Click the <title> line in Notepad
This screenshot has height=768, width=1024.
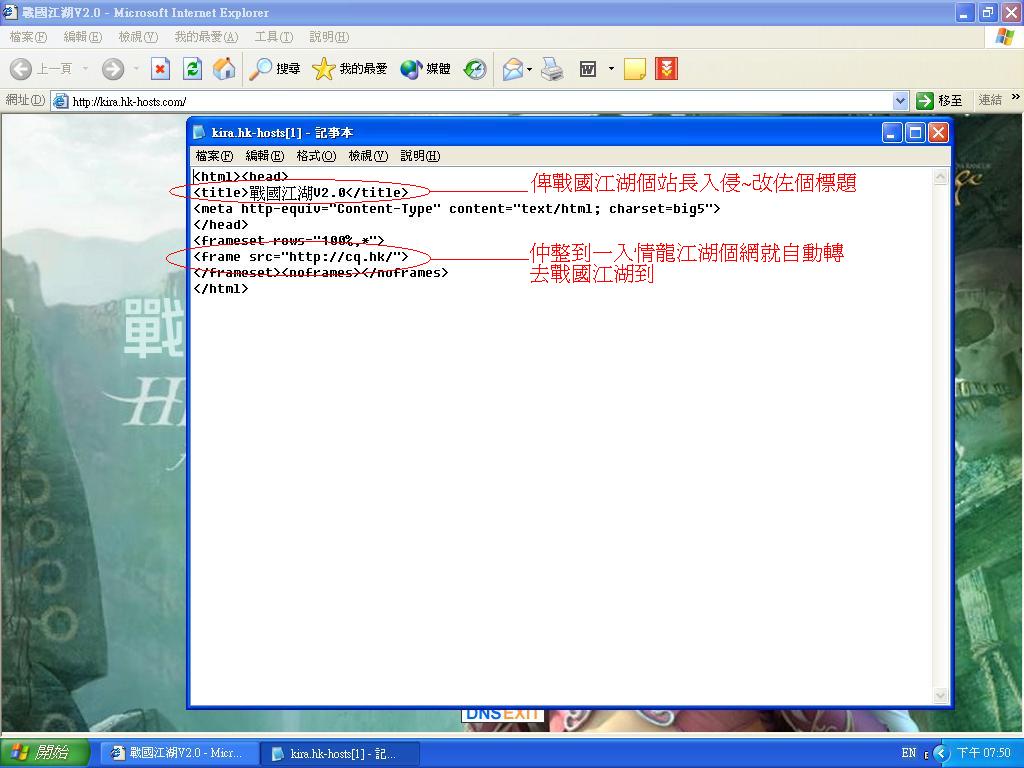pos(301,193)
